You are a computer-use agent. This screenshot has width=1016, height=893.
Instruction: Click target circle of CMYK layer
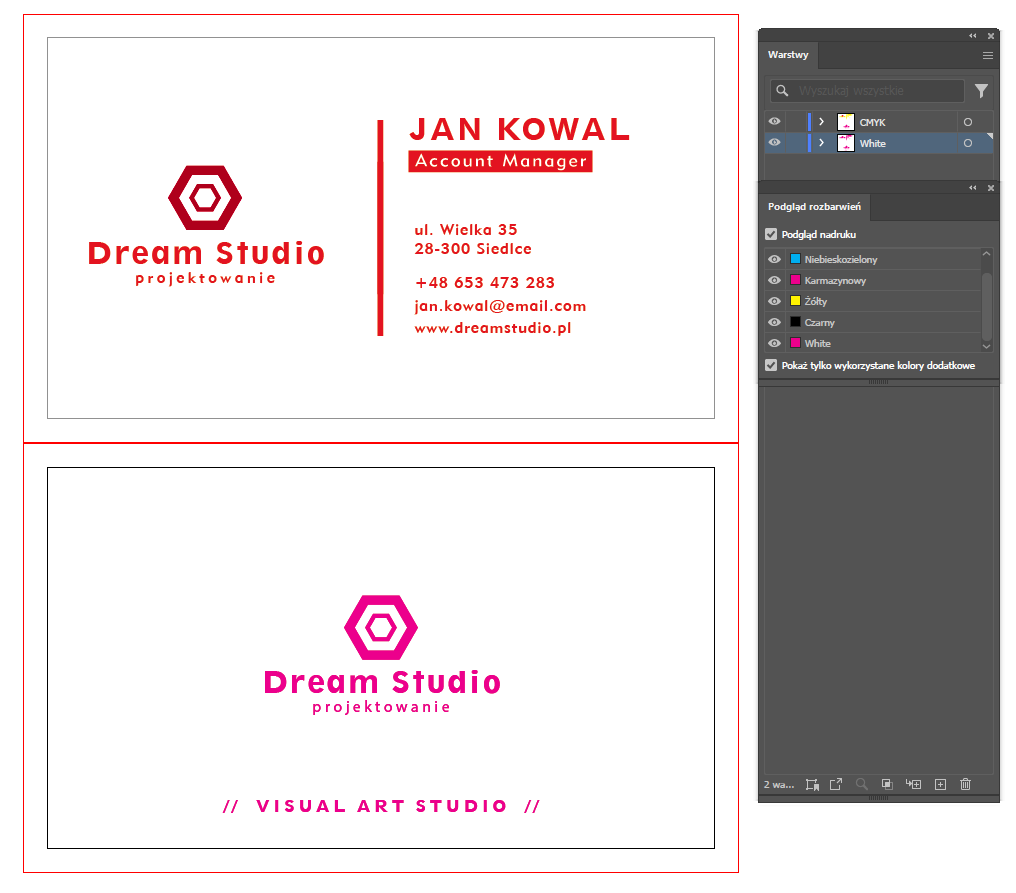coord(967,122)
